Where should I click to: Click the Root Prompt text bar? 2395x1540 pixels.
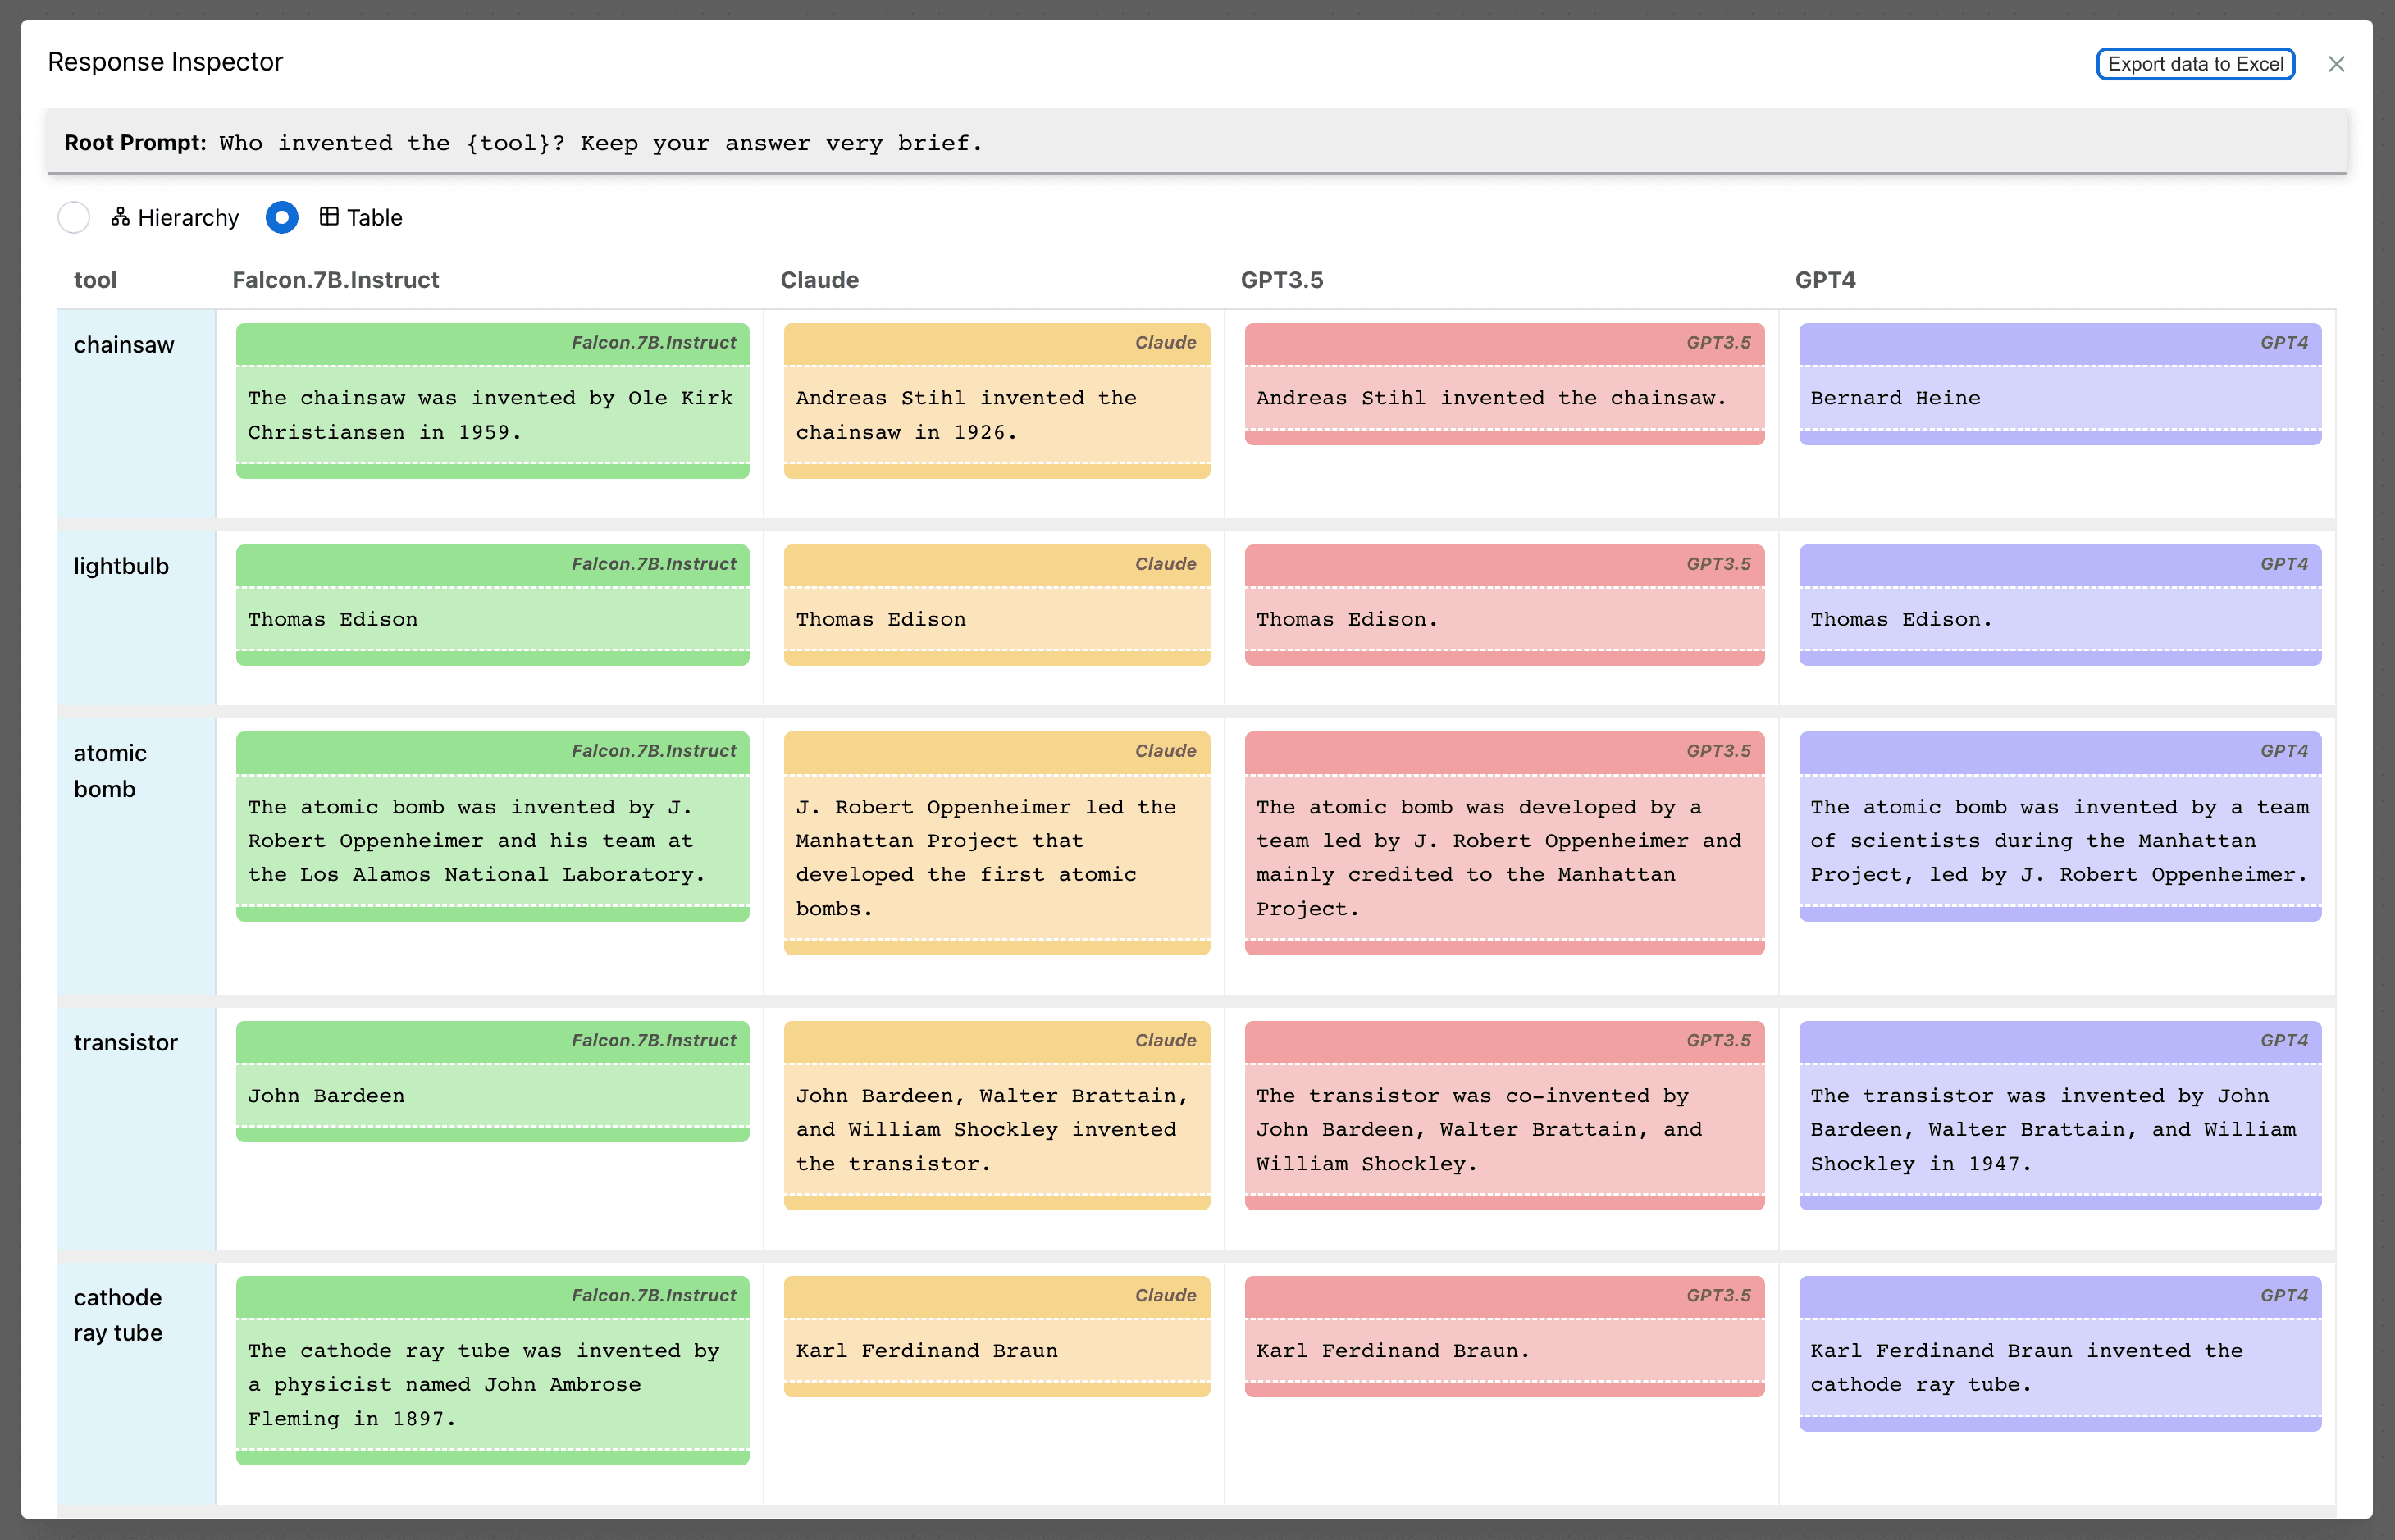(1197, 142)
